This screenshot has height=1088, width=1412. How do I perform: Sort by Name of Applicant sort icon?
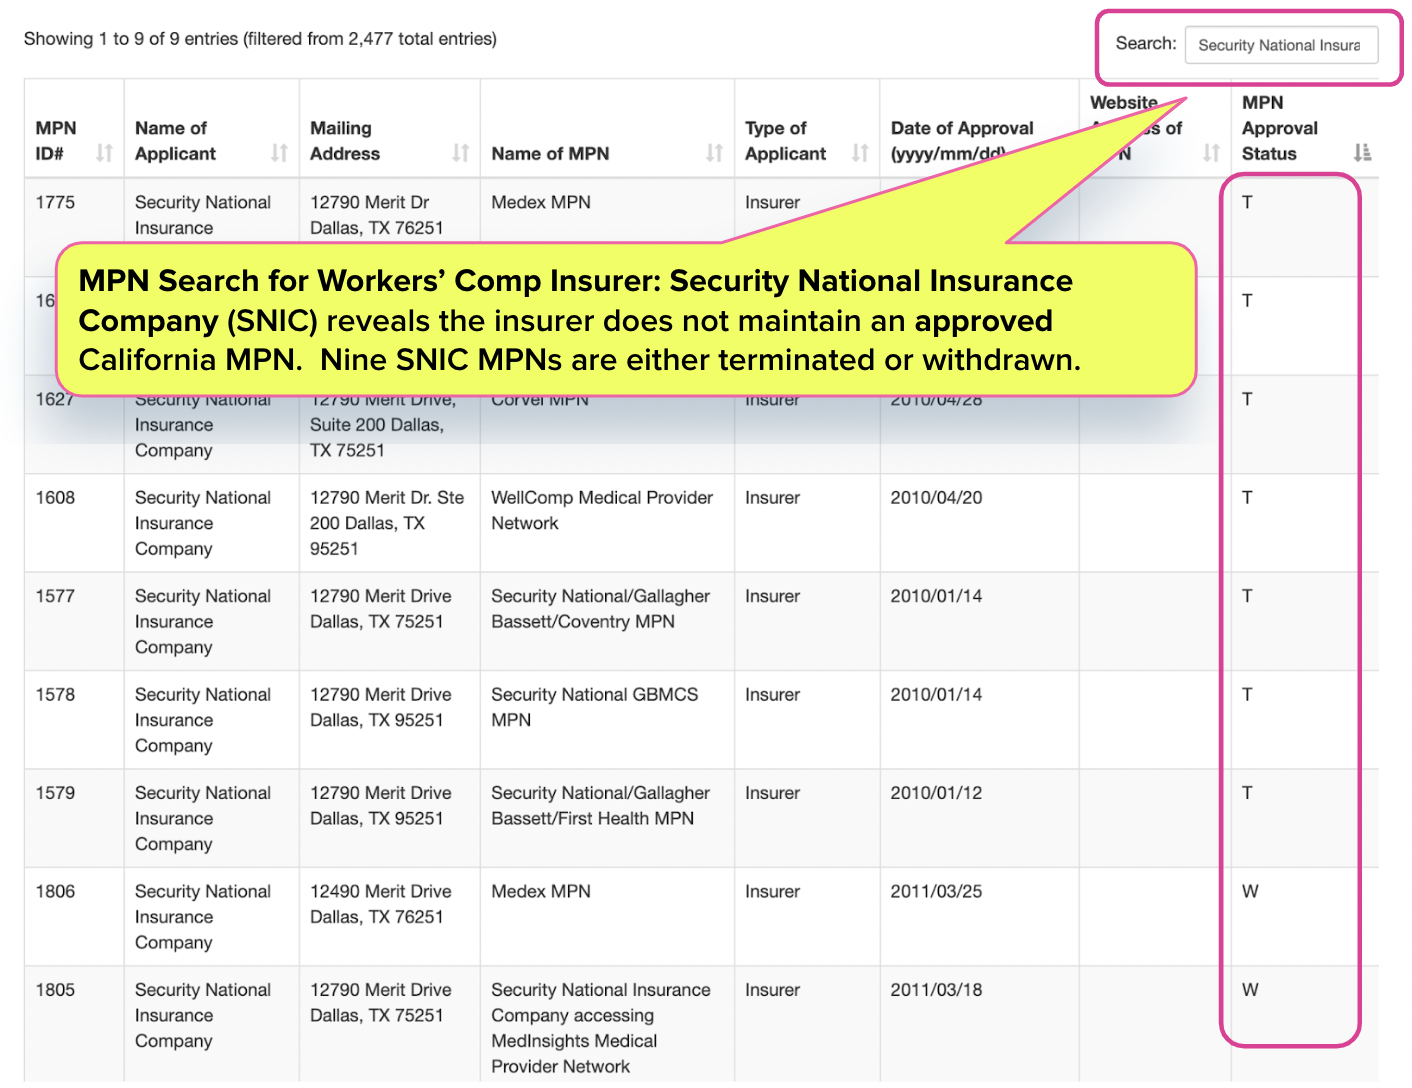point(279,153)
